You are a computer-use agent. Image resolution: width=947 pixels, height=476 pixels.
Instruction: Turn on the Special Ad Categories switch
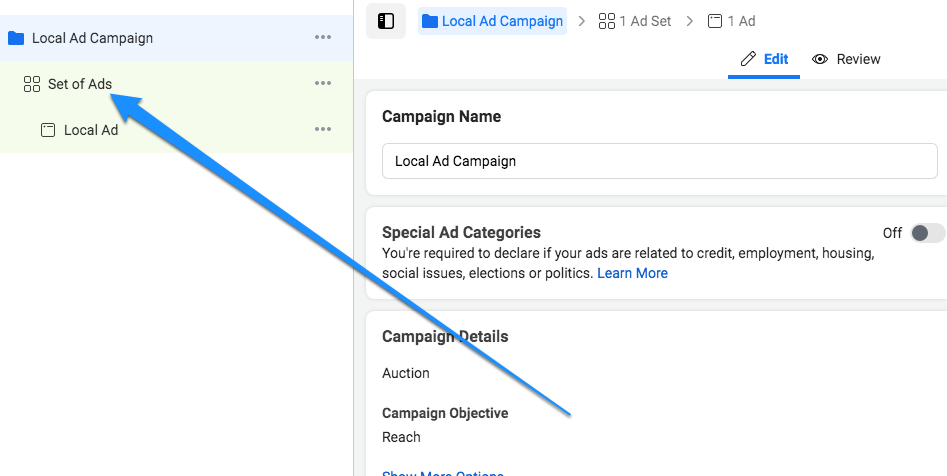pyautogui.click(x=928, y=233)
